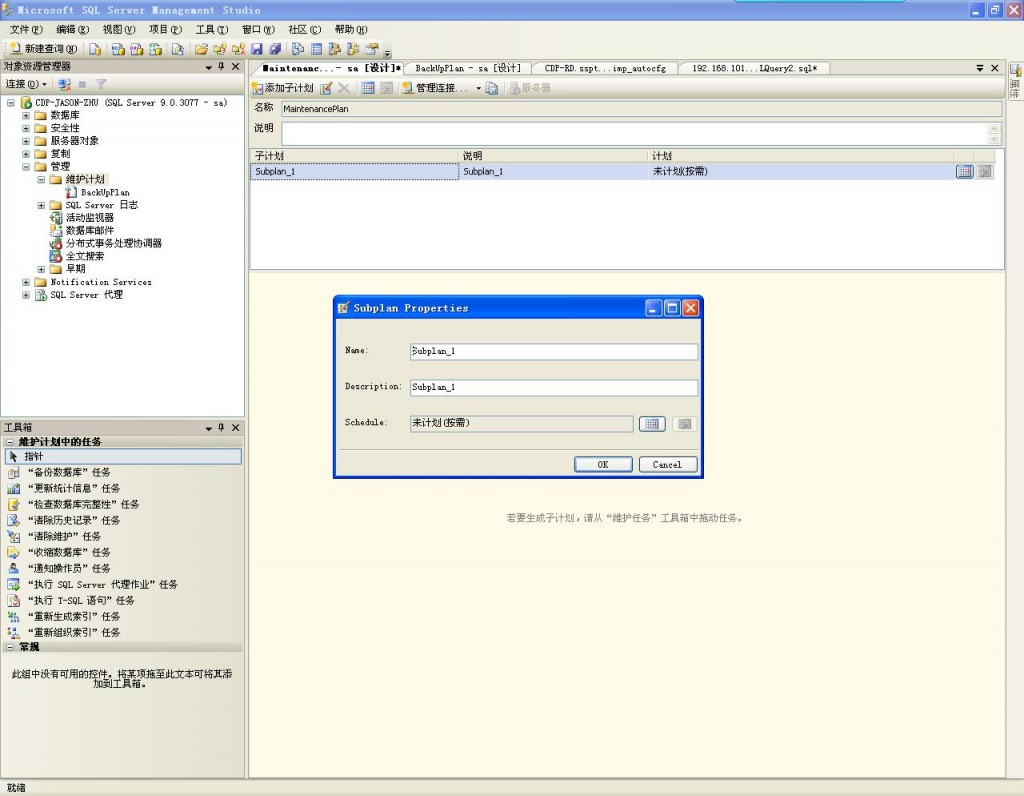Open the 工具 menu
1024x796 pixels.
coord(204,30)
